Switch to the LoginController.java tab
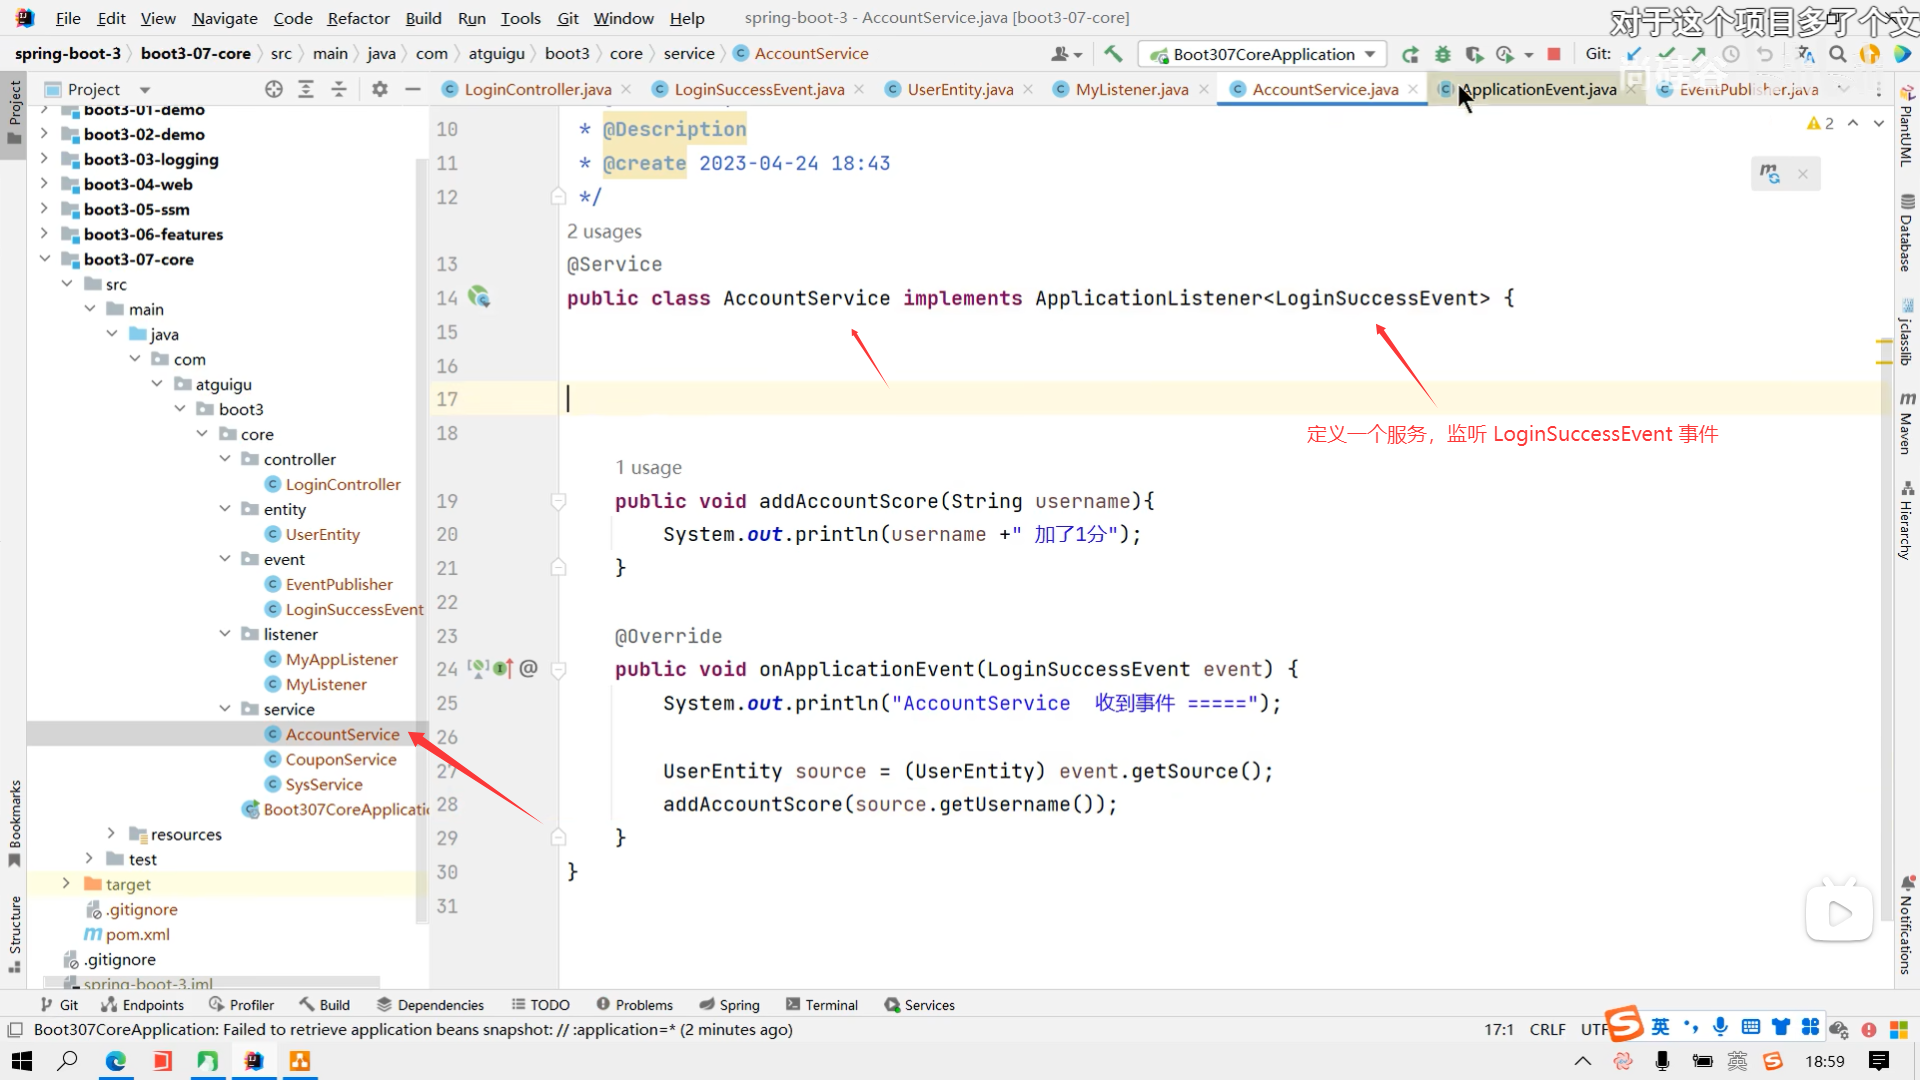The width and height of the screenshot is (1920, 1080). (x=537, y=89)
